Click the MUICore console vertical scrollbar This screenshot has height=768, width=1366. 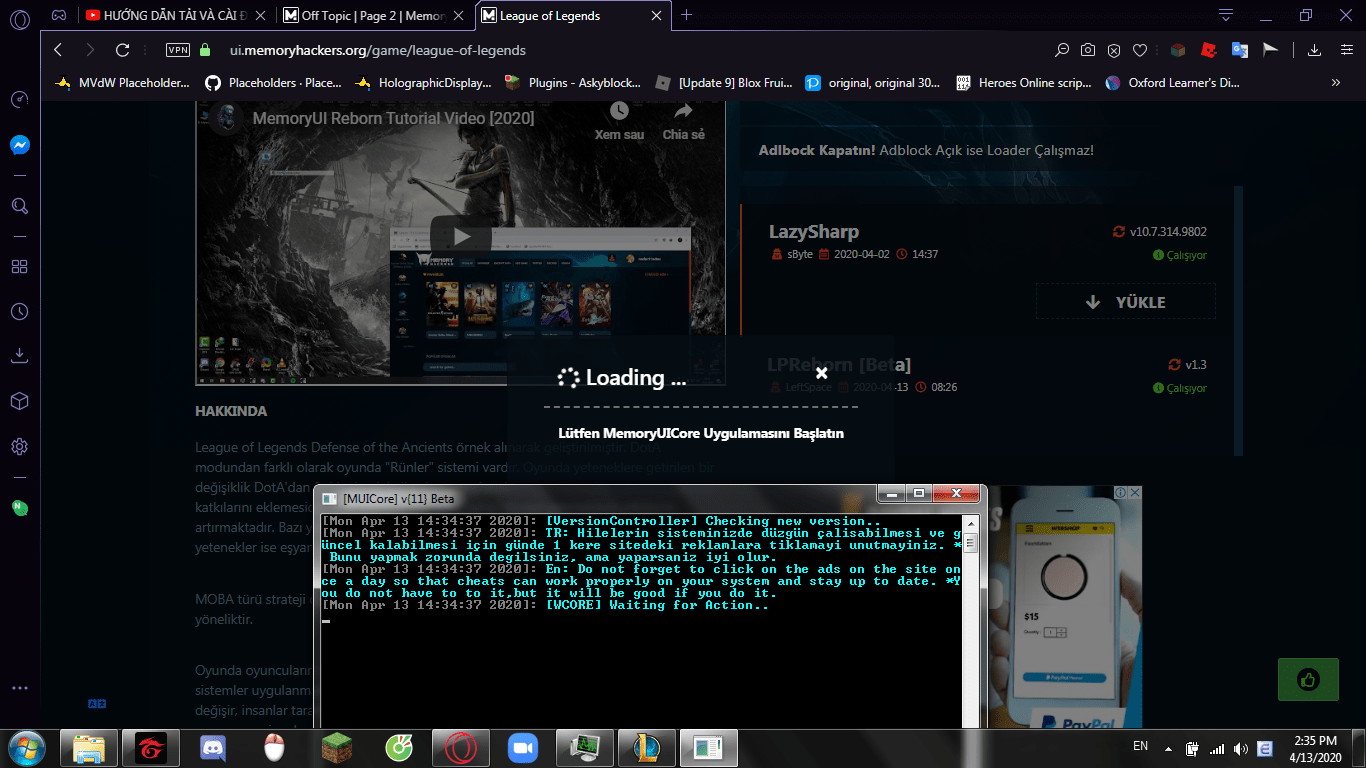coord(969,620)
